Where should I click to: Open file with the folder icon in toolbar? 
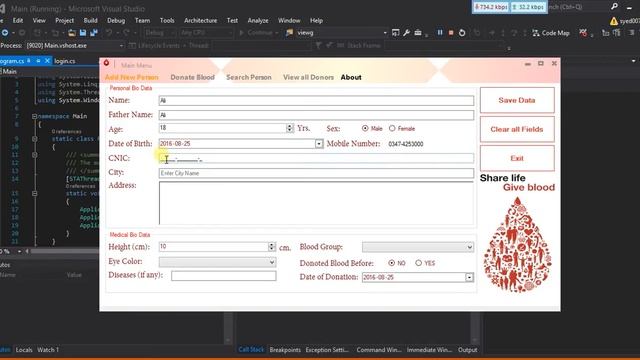(72, 33)
